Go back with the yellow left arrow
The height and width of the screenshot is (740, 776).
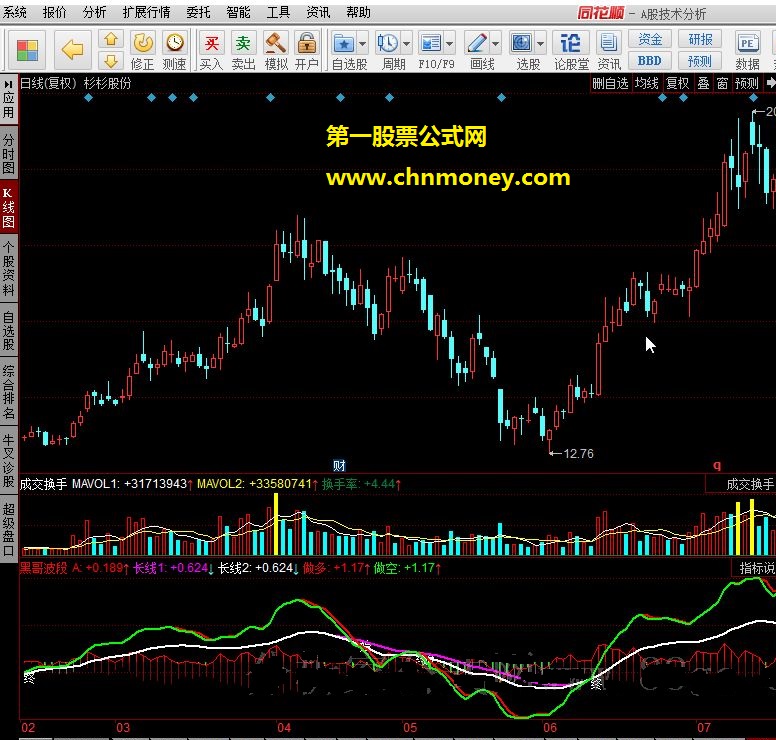[73, 50]
